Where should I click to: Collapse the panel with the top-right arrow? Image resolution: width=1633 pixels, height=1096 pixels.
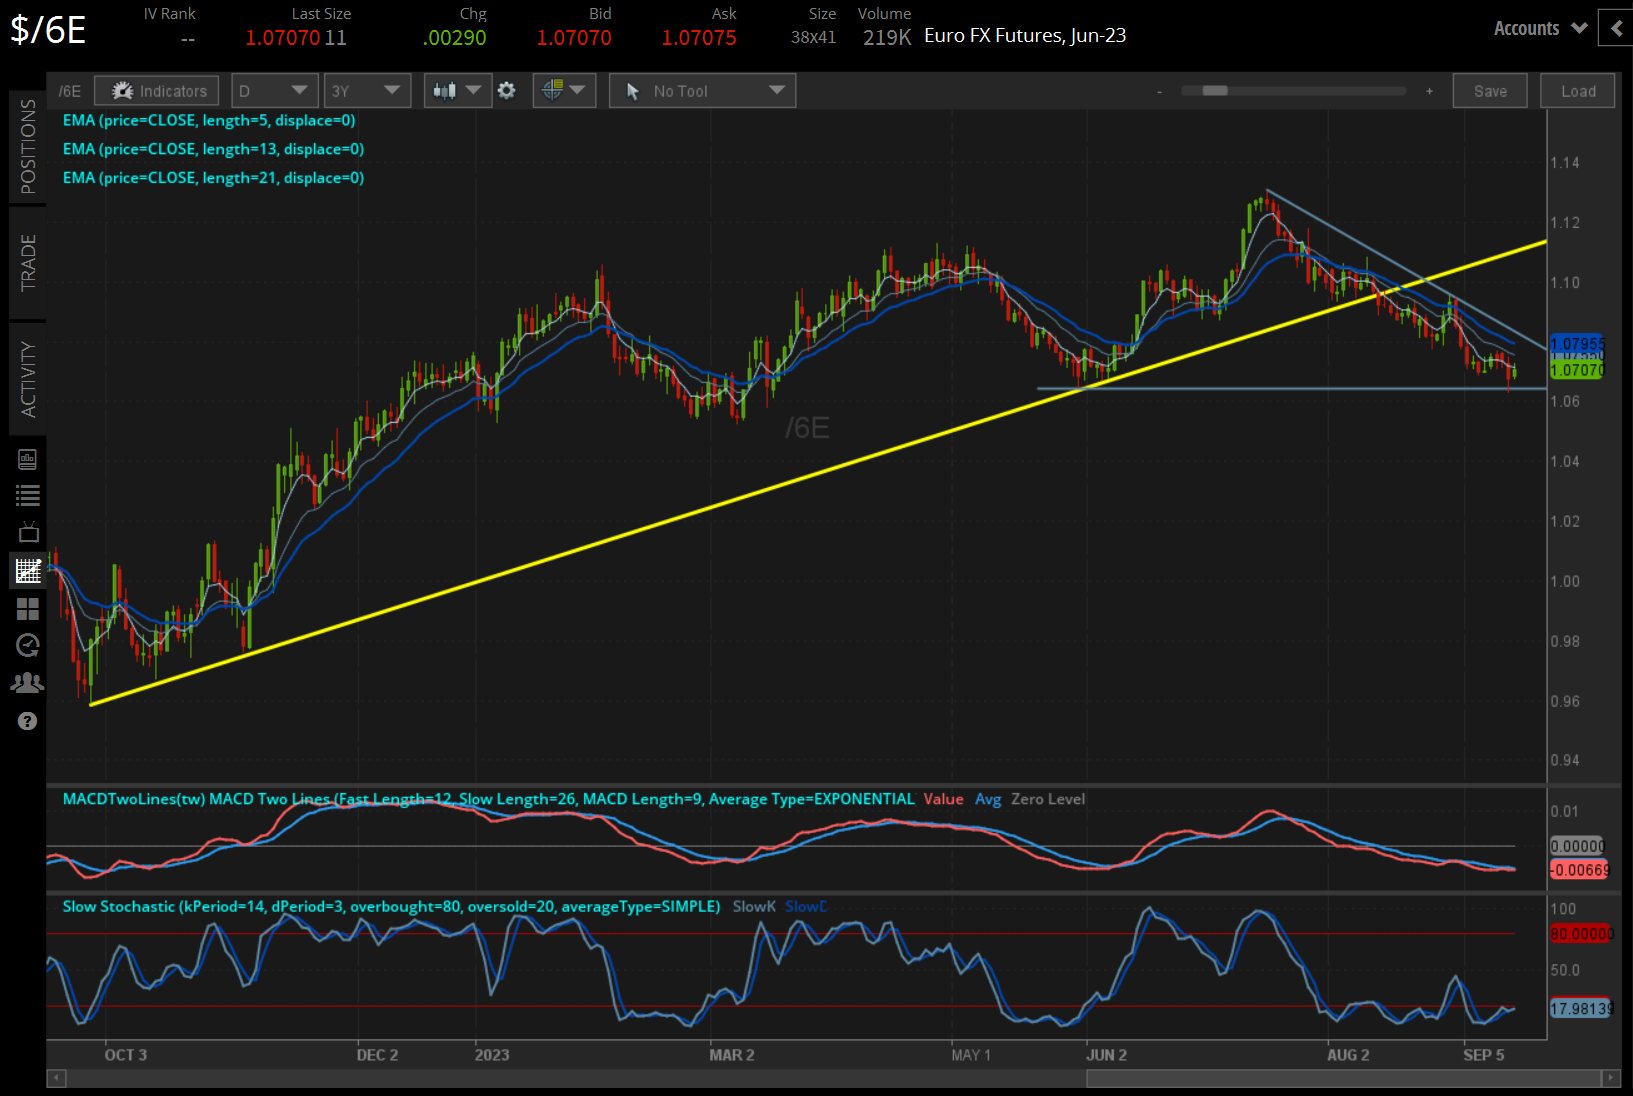(x=1616, y=28)
